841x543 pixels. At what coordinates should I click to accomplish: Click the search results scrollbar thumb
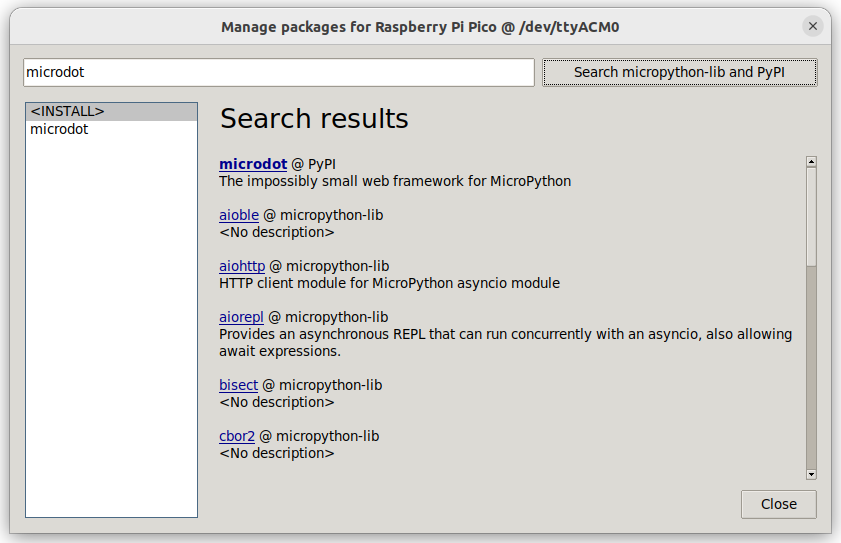point(811,216)
